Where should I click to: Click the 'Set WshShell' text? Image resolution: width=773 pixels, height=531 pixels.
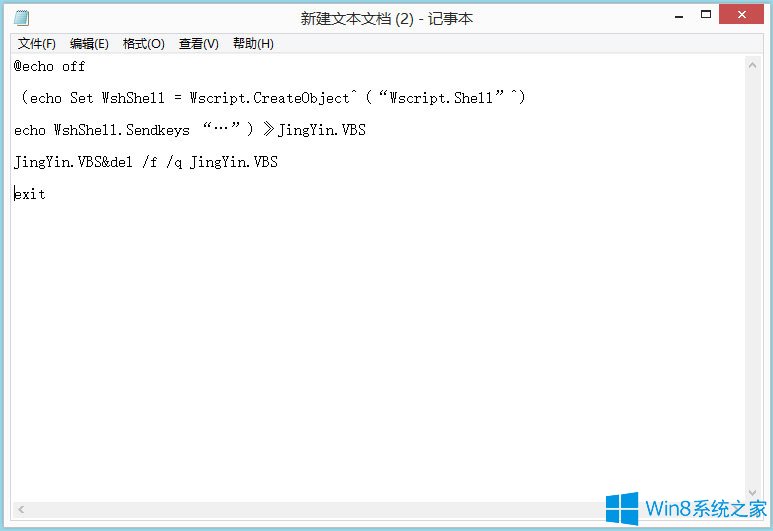(117, 98)
